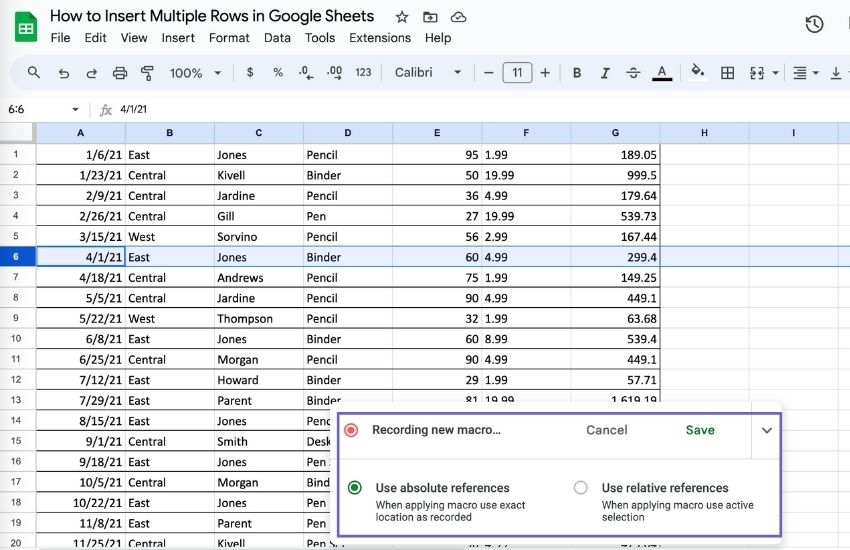Screen dimensions: 850x550
Task: Open the View menu
Action: point(134,38)
